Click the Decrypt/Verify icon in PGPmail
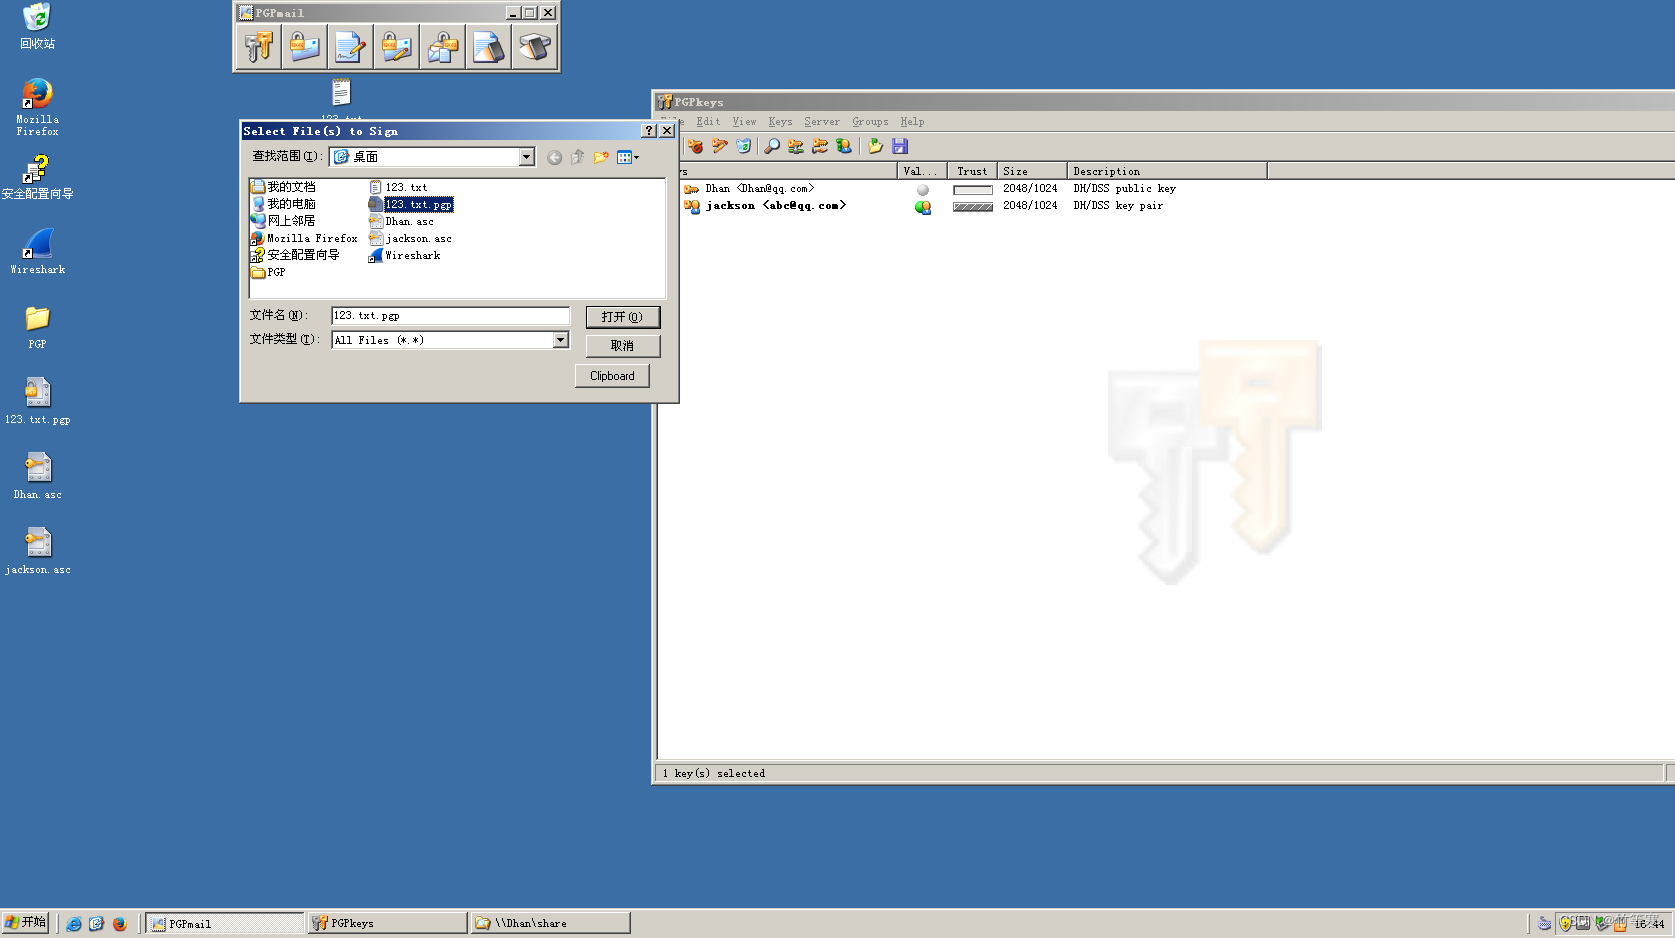The height and width of the screenshot is (938, 1675). (443, 47)
